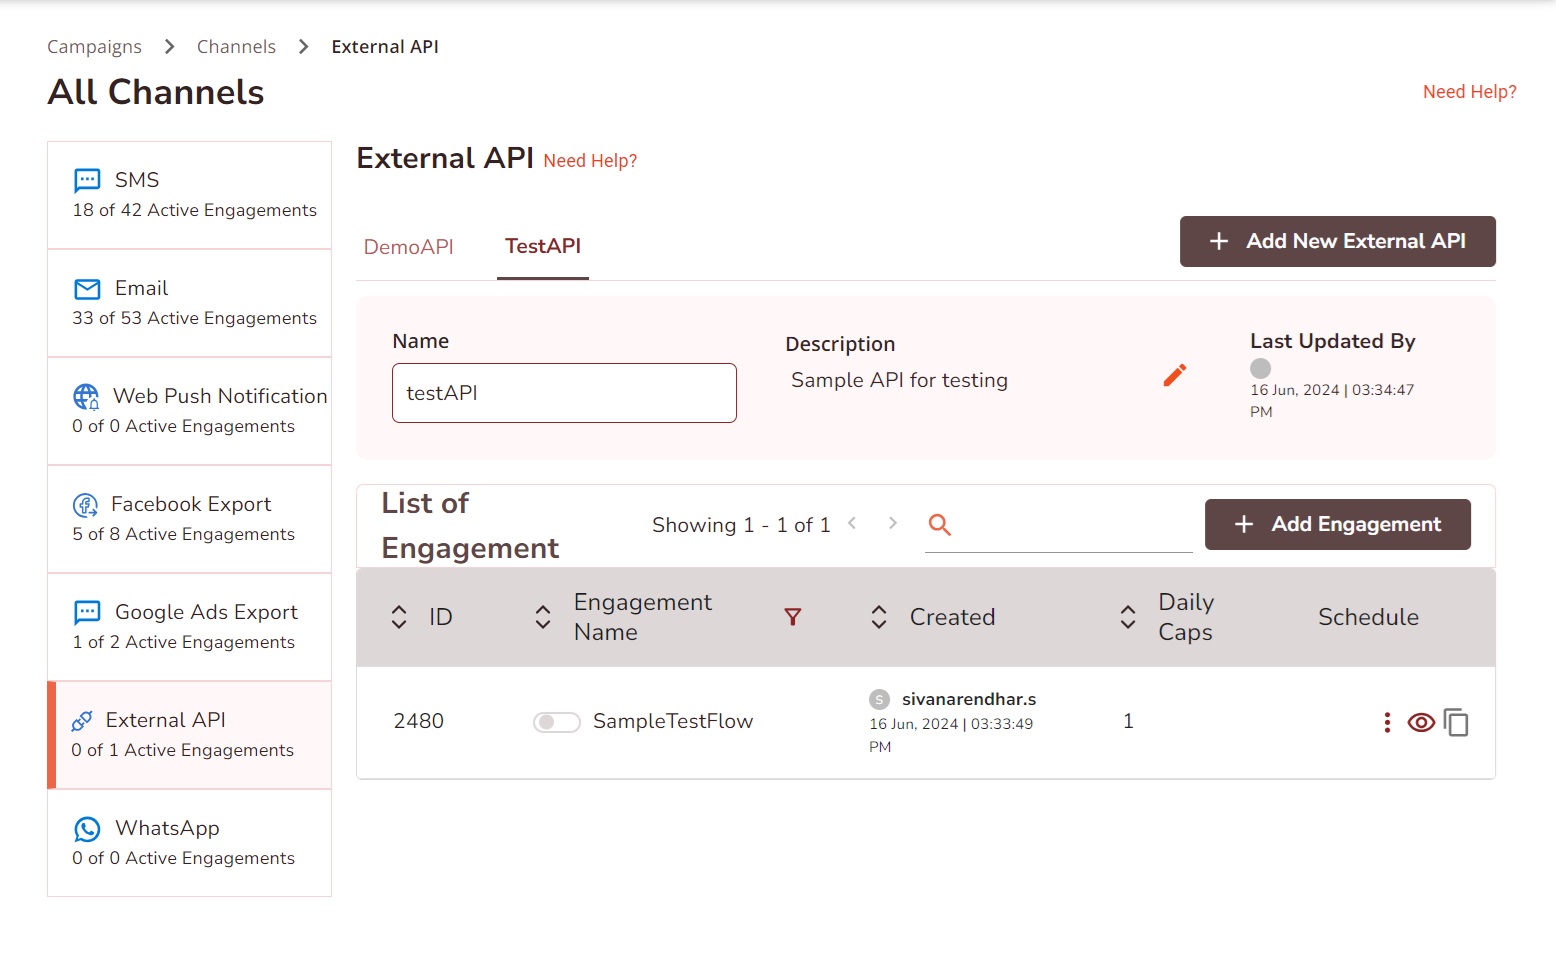Sort engagements by Created column

tap(879, 617)
